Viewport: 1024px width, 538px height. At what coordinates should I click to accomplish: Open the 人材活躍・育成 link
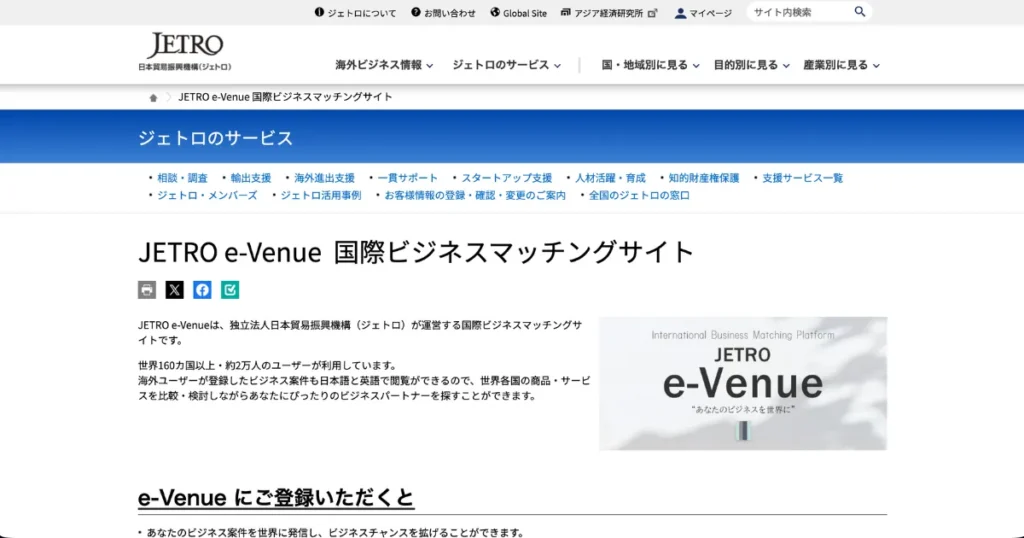(610, 178)
